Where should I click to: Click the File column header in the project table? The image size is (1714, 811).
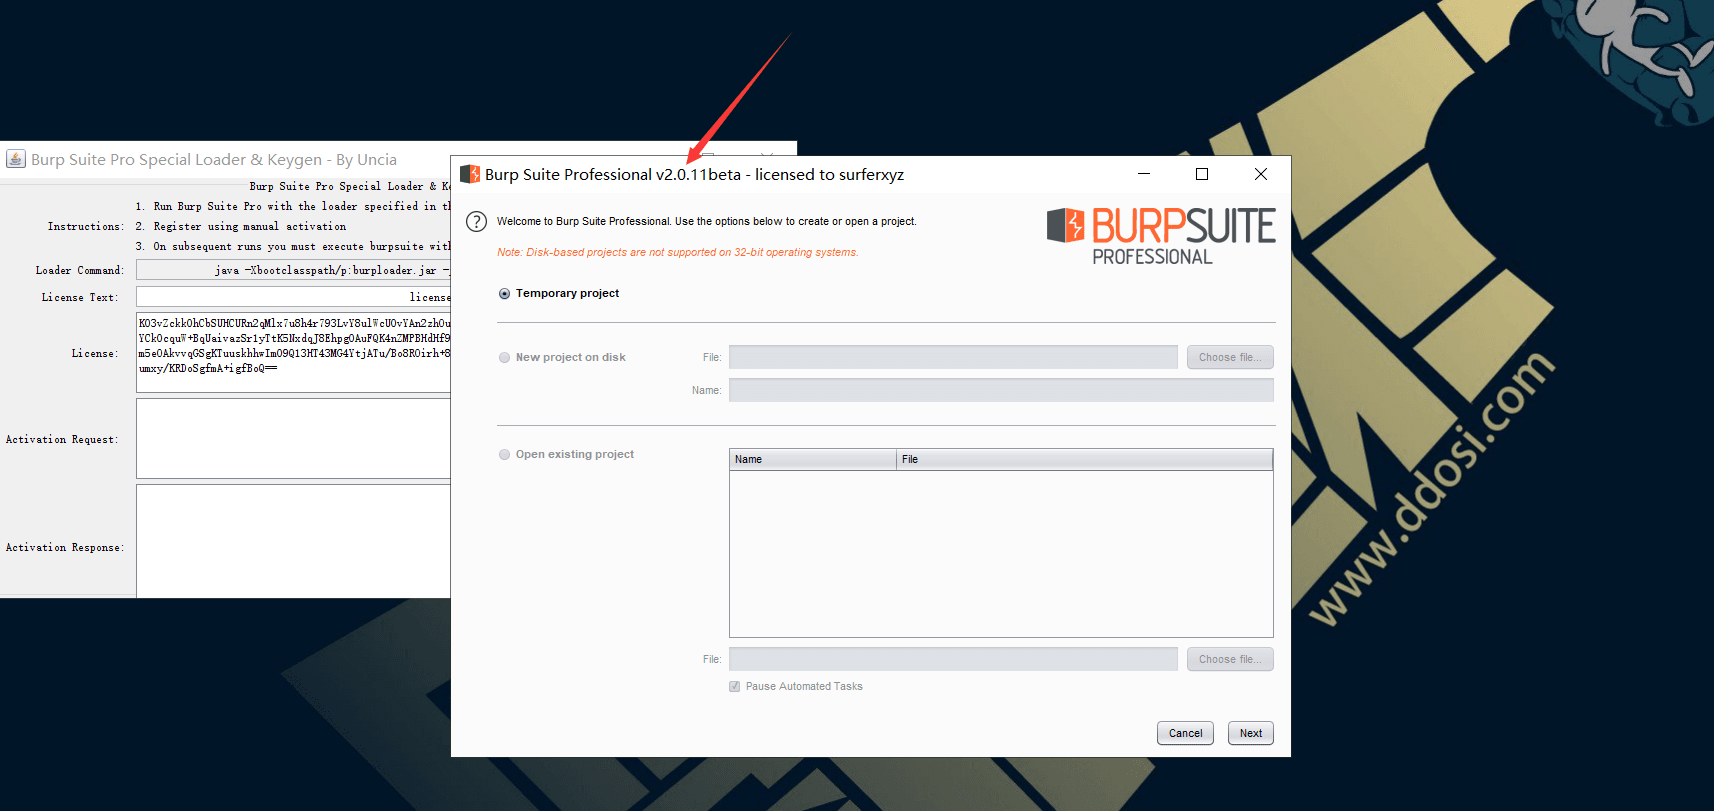click(1084, 459)
